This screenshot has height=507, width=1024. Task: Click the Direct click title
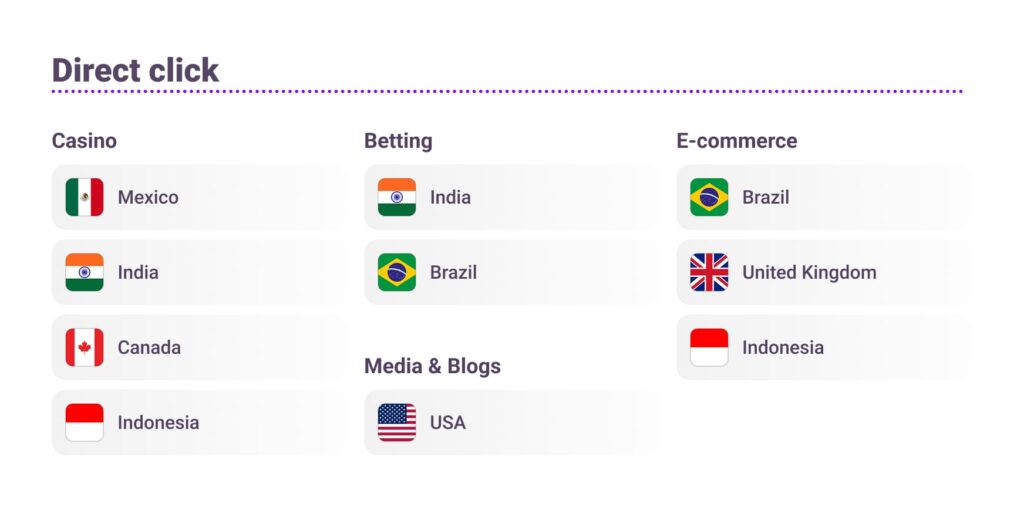pos(135,70)
